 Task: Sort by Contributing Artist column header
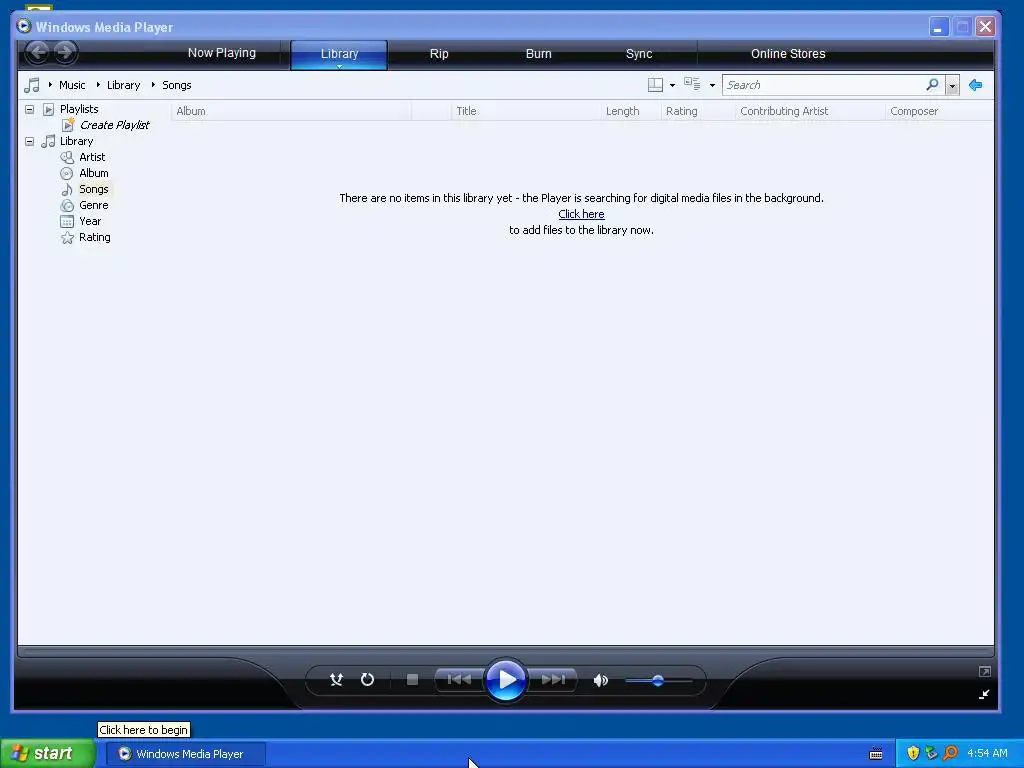(810, 111)
